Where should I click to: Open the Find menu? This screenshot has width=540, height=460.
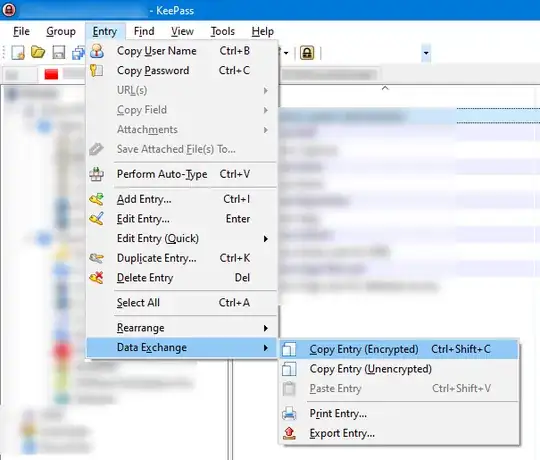coord(144,31)
